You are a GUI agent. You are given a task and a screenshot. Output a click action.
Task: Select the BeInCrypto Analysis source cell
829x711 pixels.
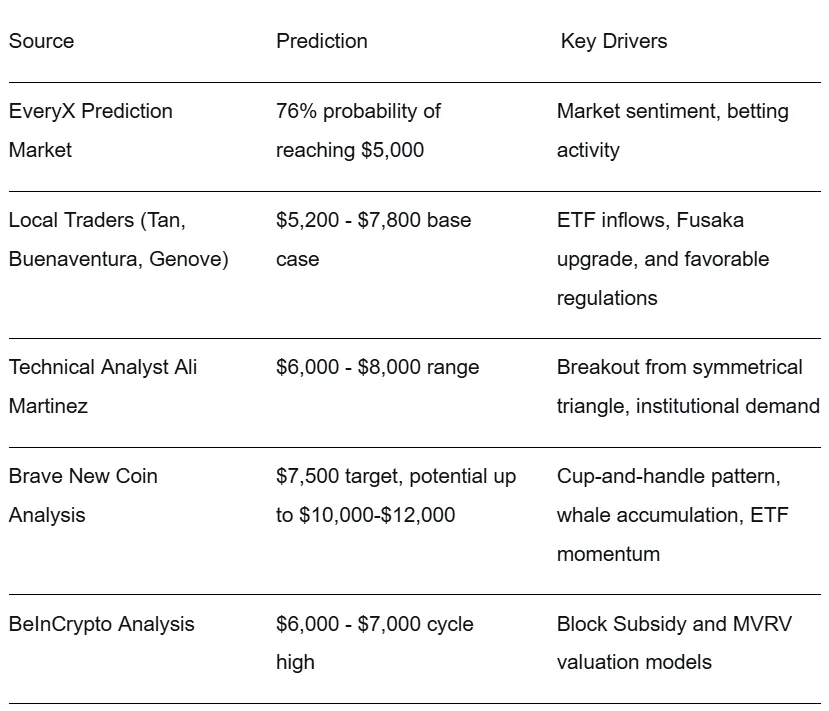point(101,624)
